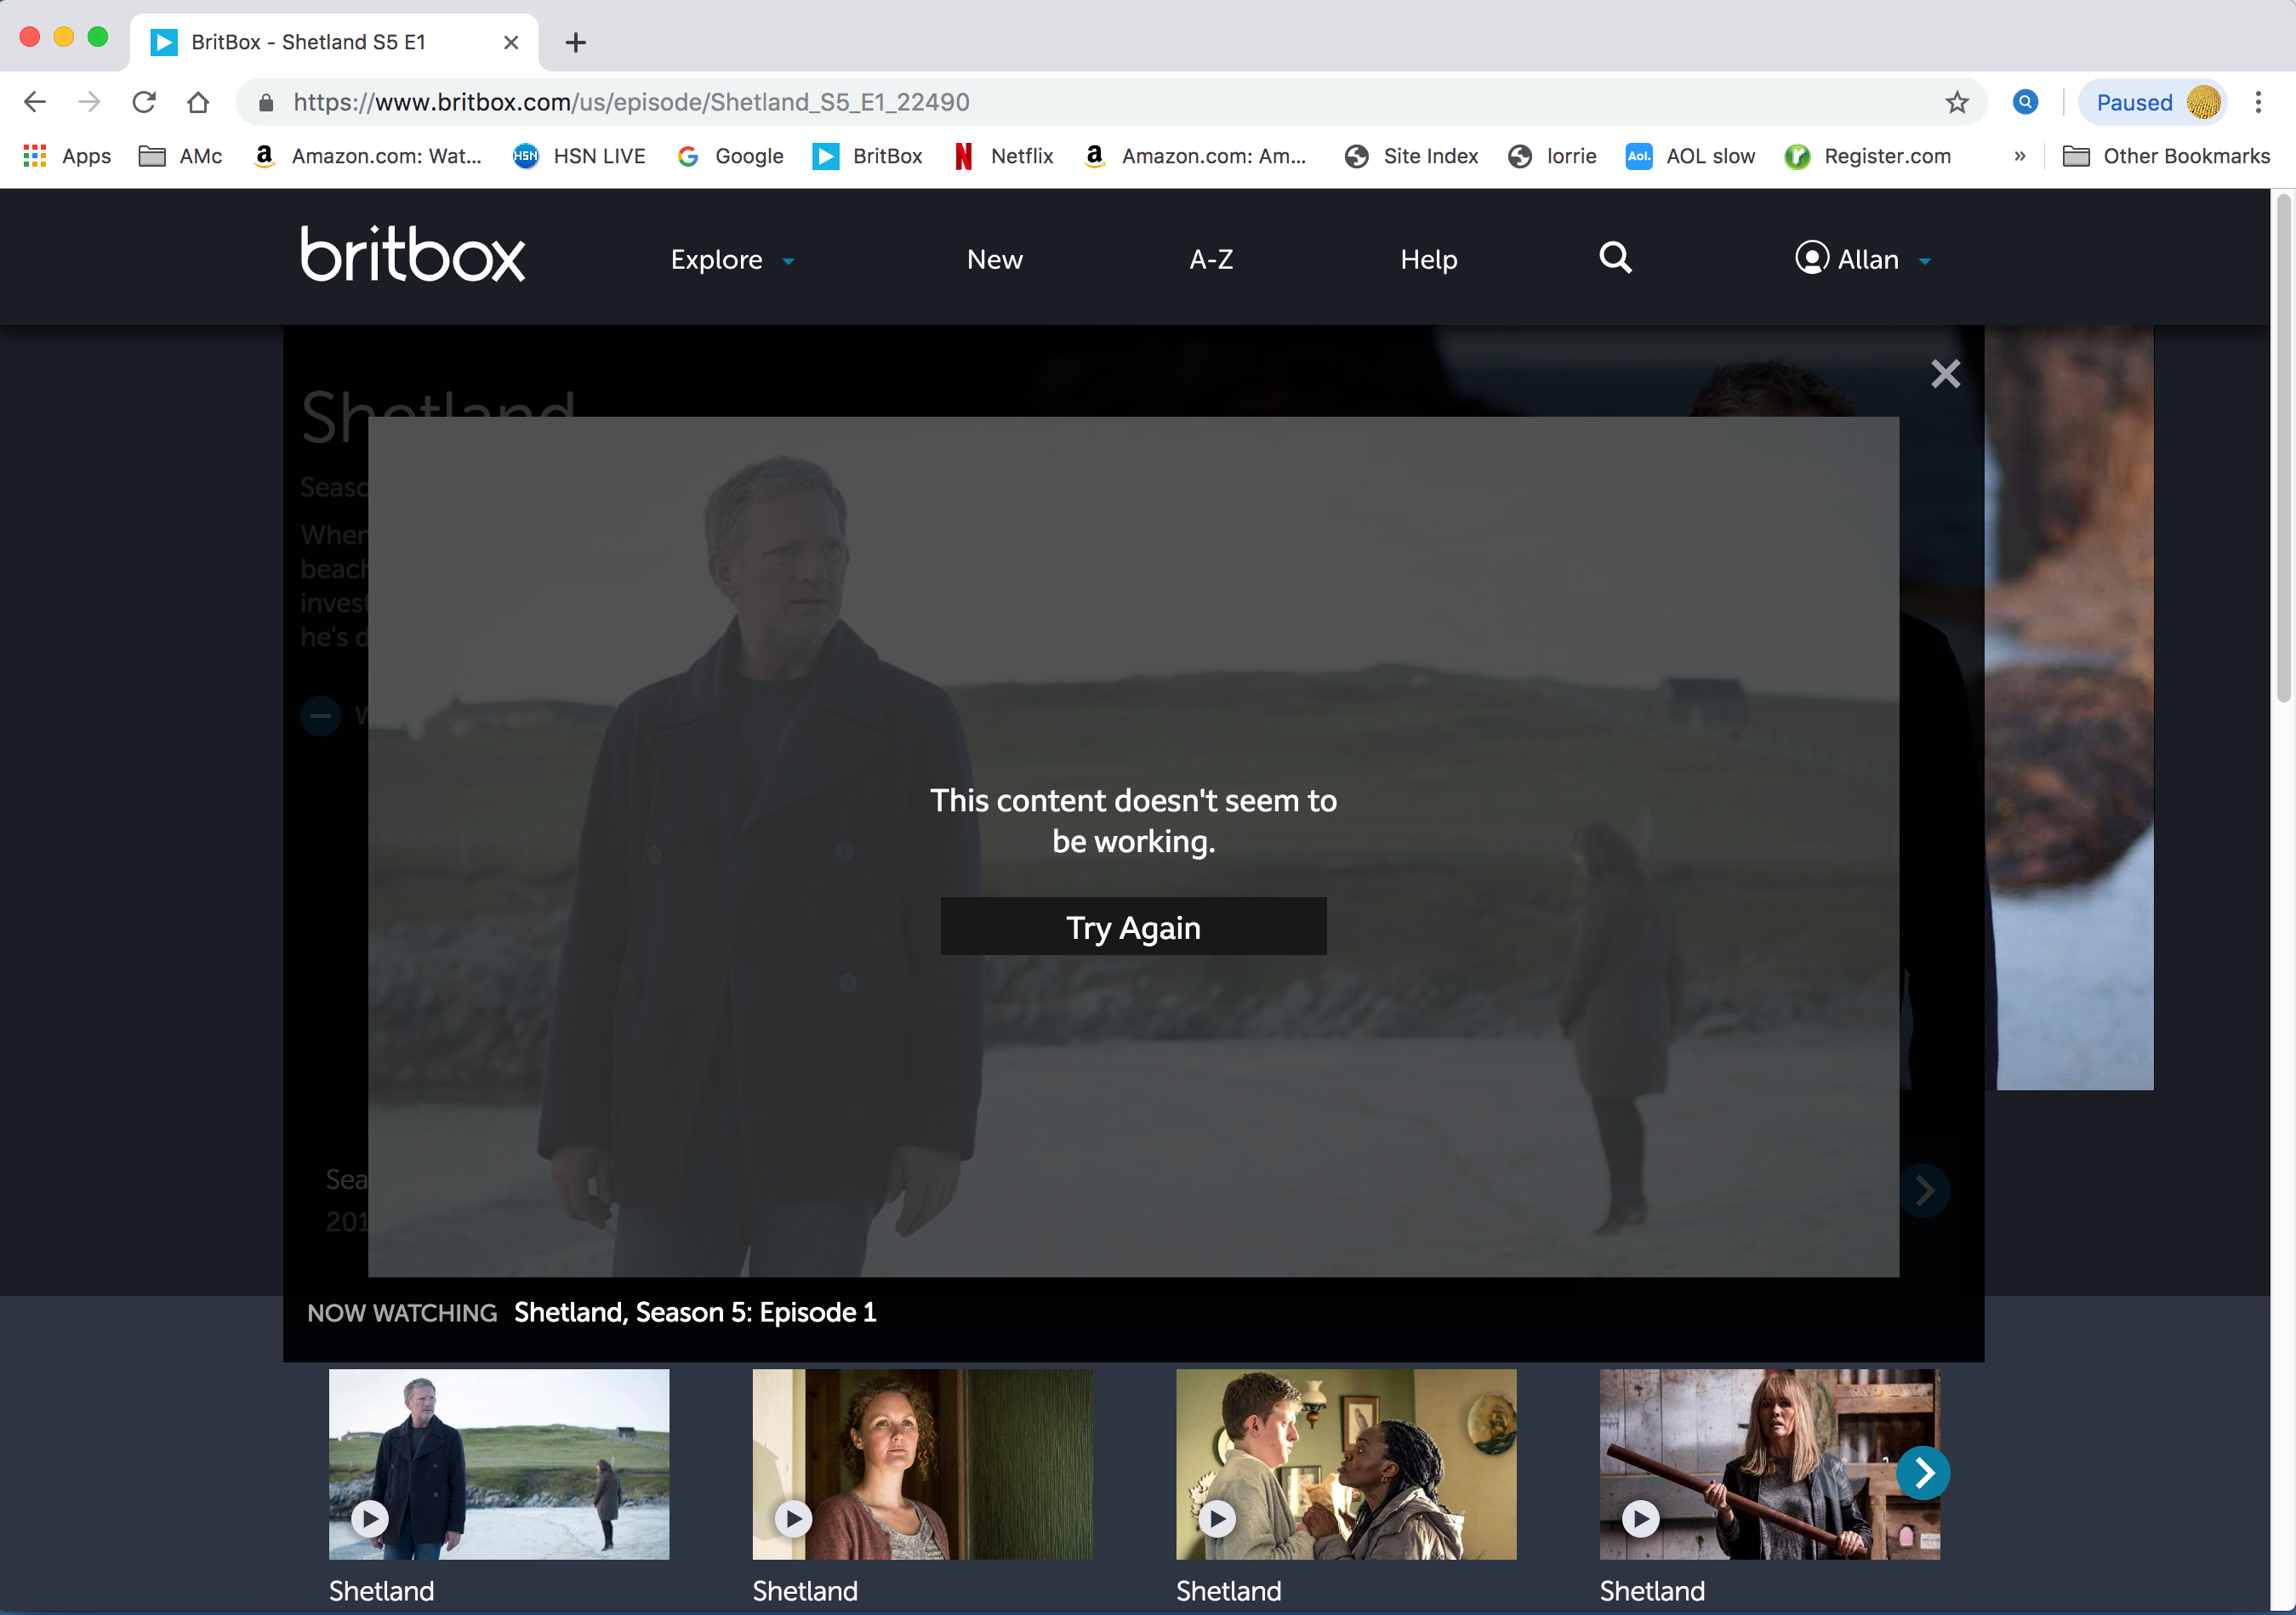Click the browser forward arrow
The width and height of the screenshot is (2296, 1615).
(89, 102)
